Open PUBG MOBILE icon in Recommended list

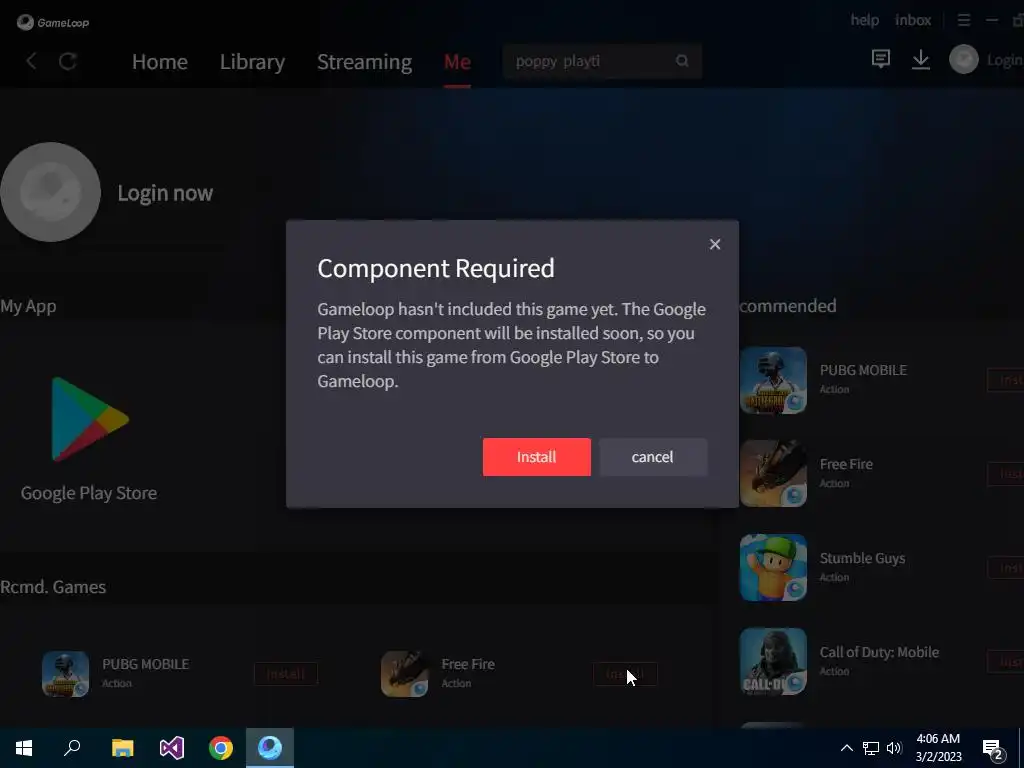773,380
